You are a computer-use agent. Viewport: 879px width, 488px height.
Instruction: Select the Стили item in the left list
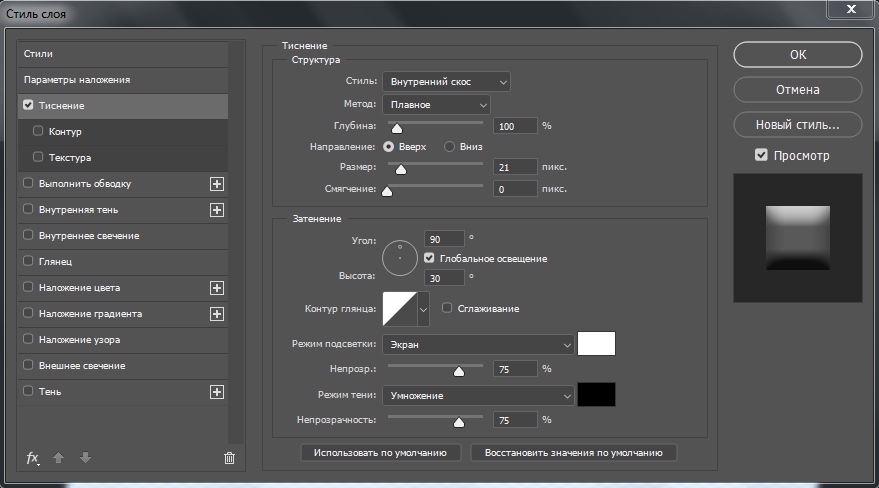coord(123,54)
